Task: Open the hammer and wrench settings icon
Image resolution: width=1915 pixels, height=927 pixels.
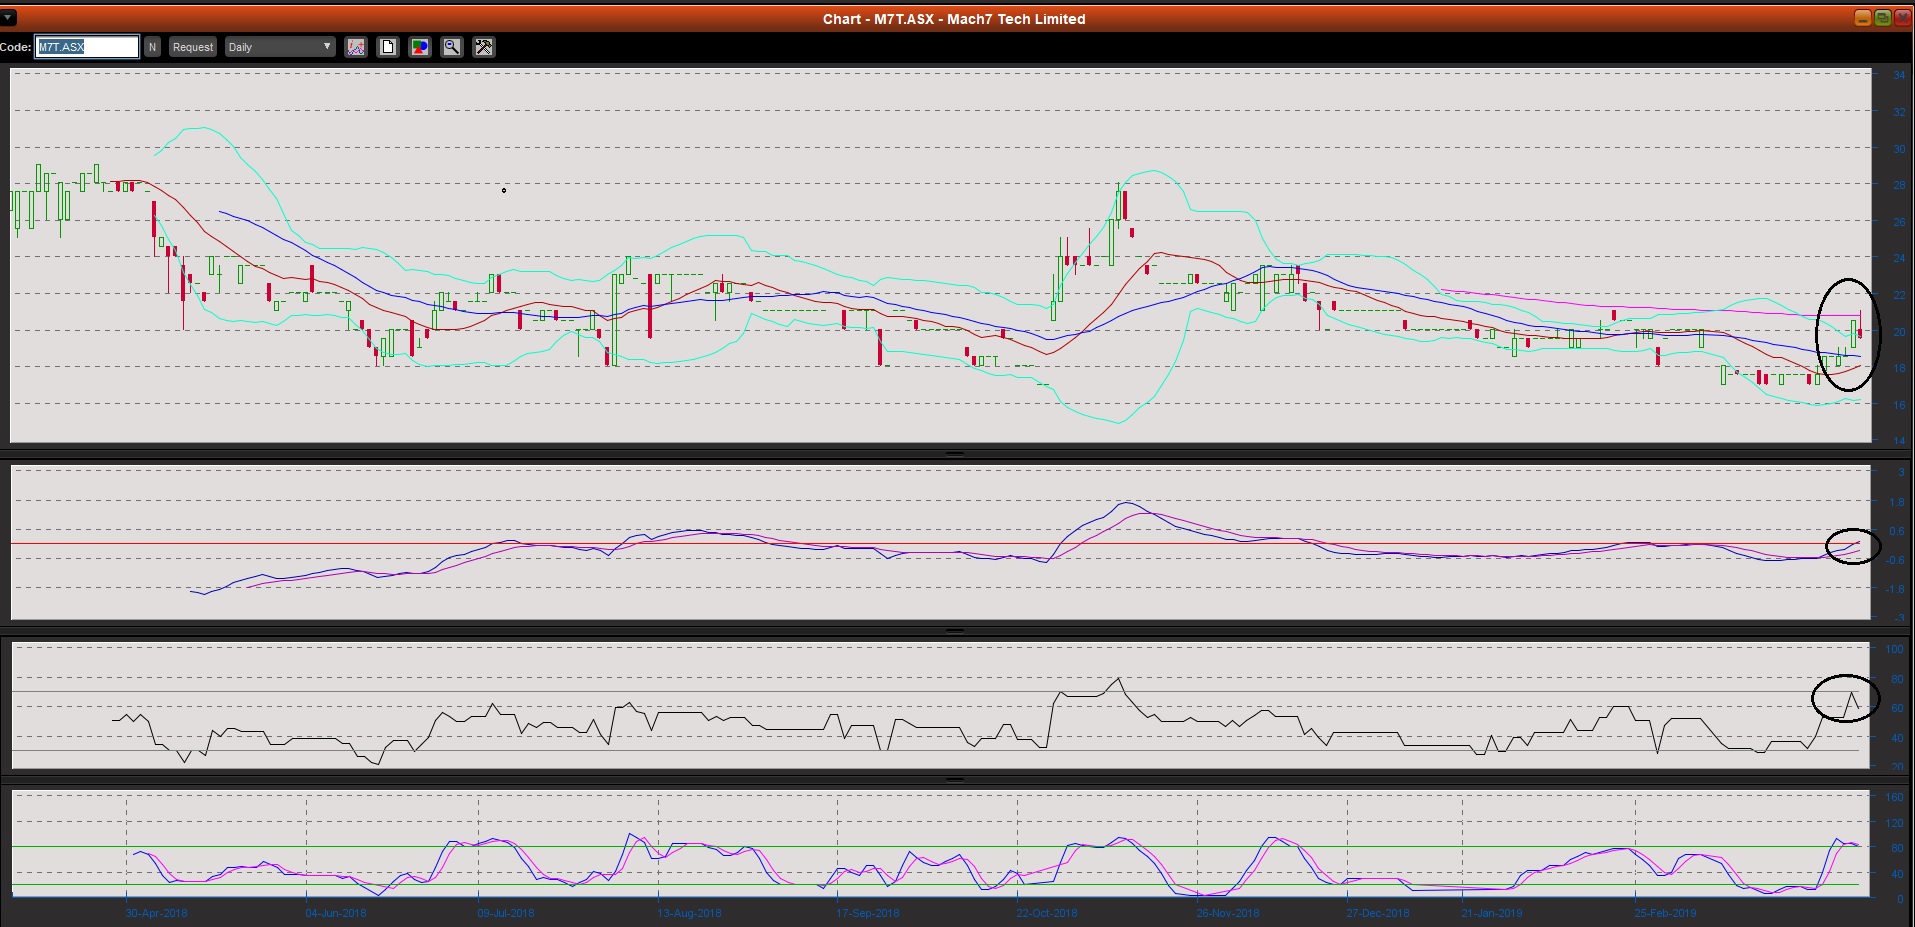Action: [x=484, y=47]
